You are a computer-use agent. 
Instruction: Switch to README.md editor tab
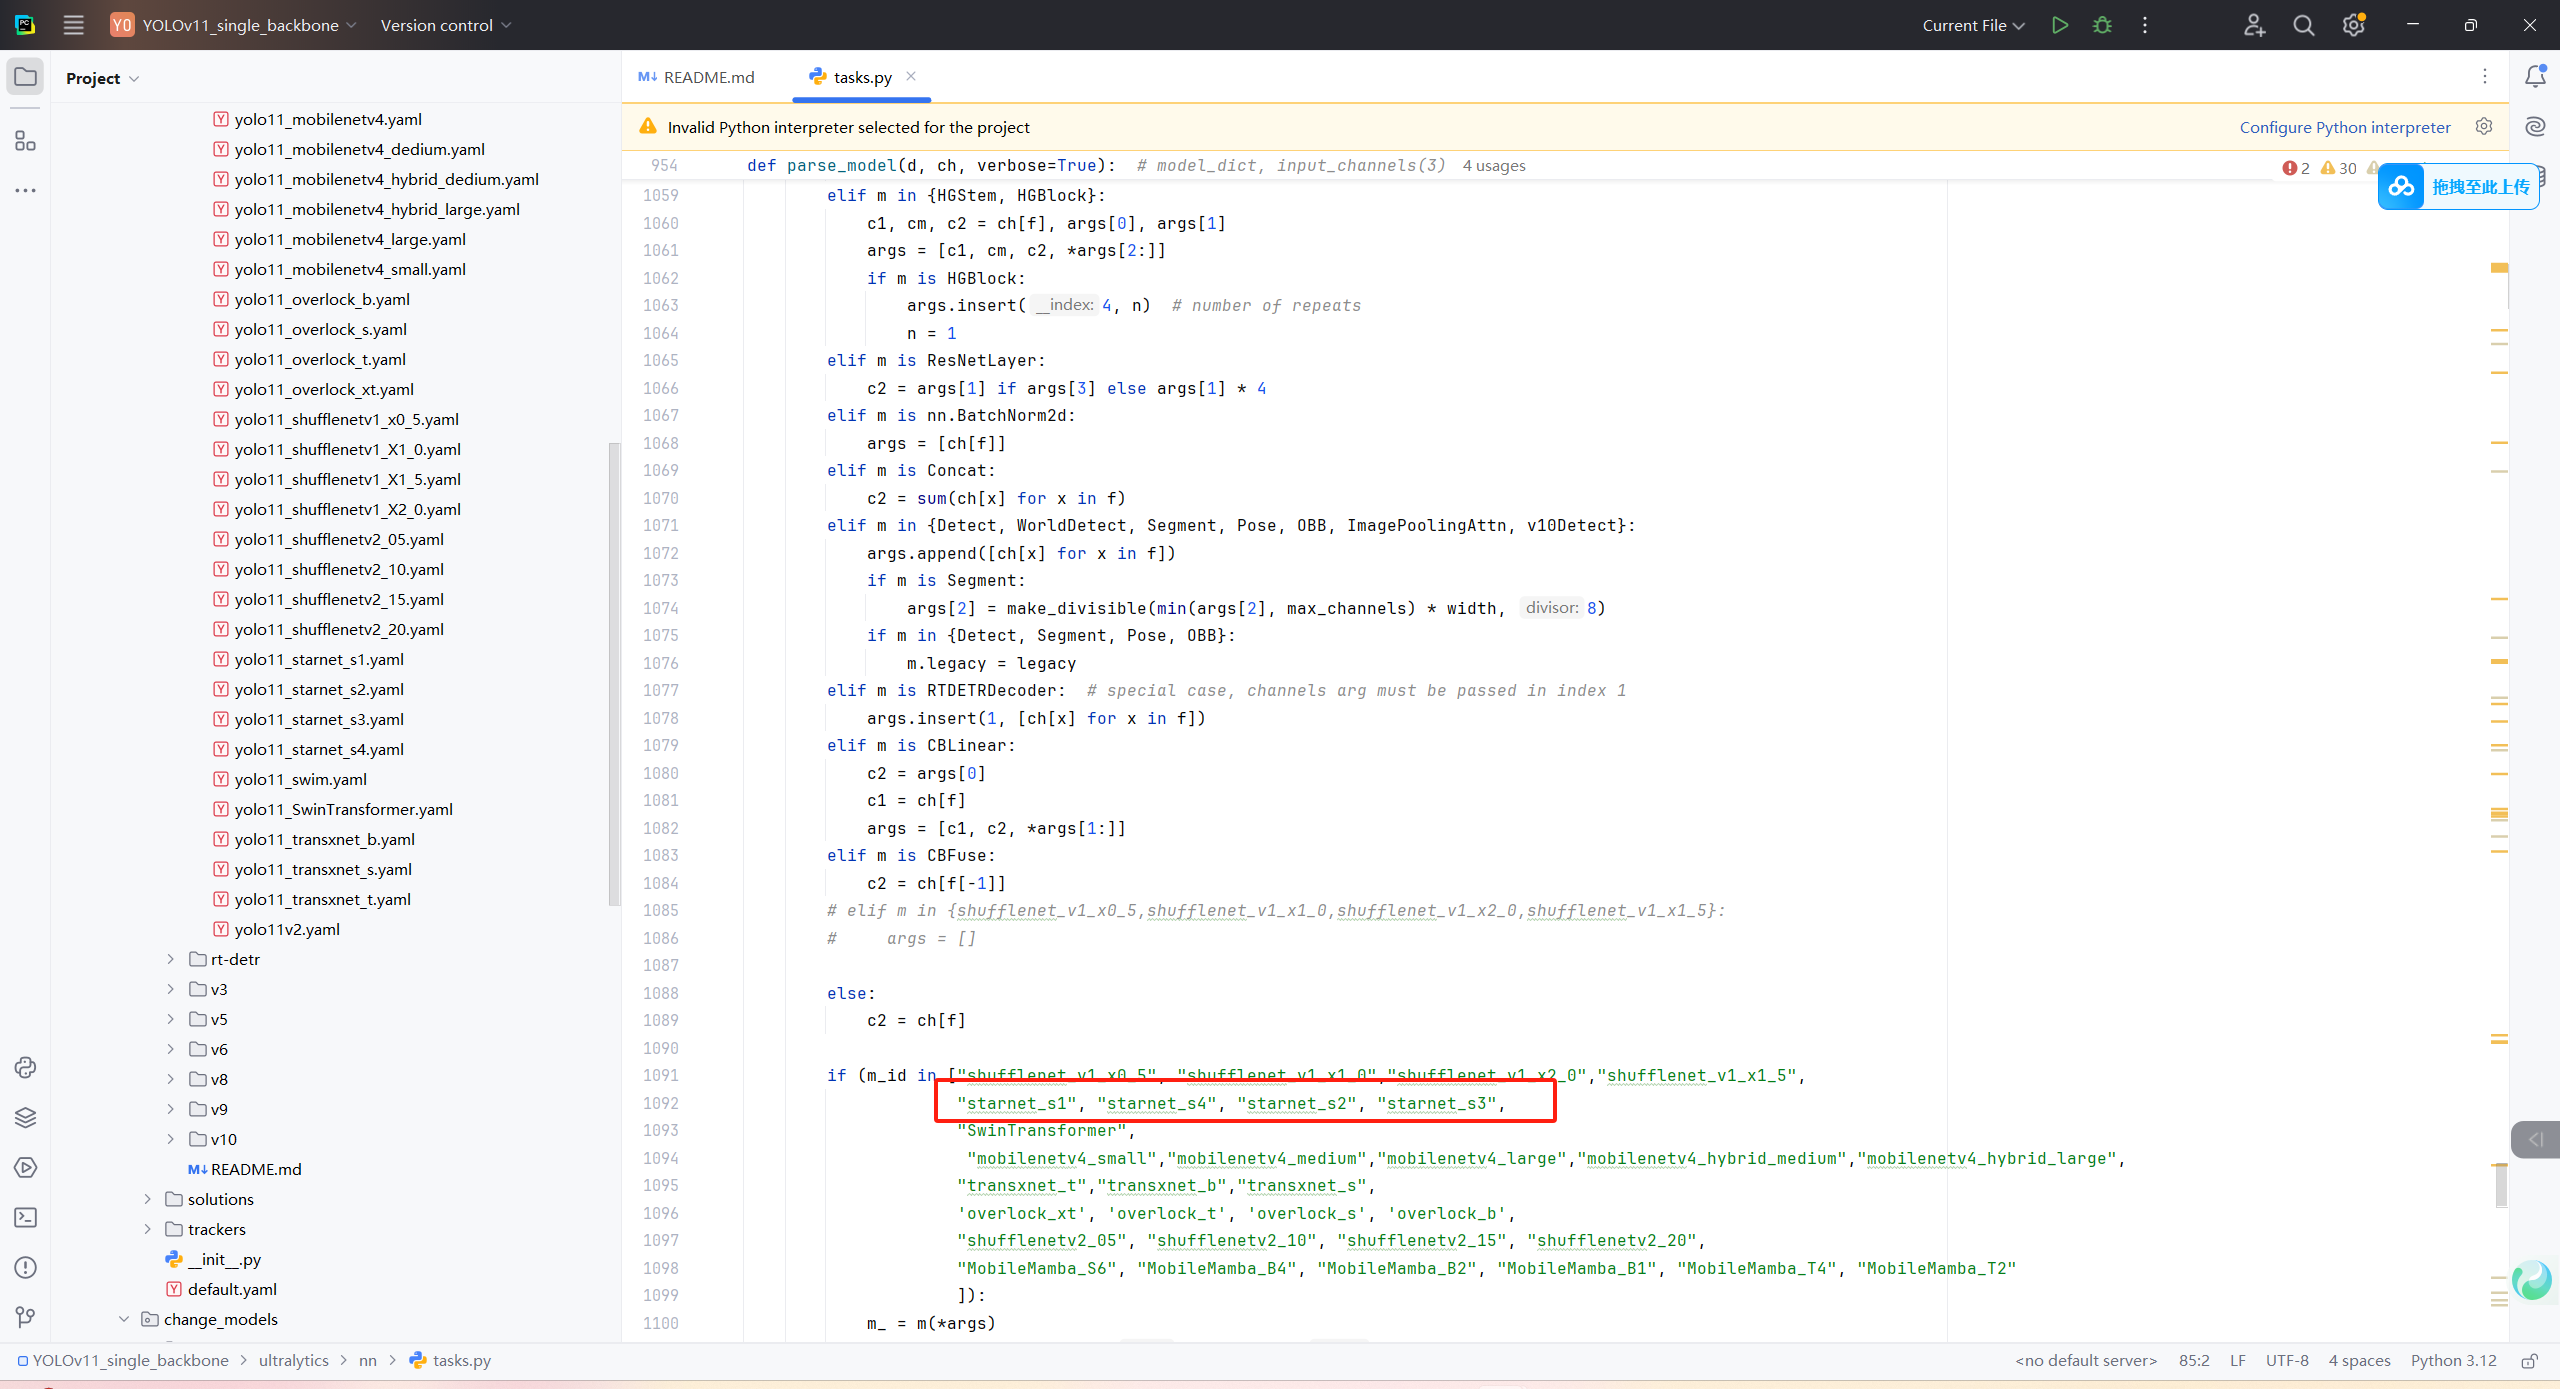click(x=697, y=77)
